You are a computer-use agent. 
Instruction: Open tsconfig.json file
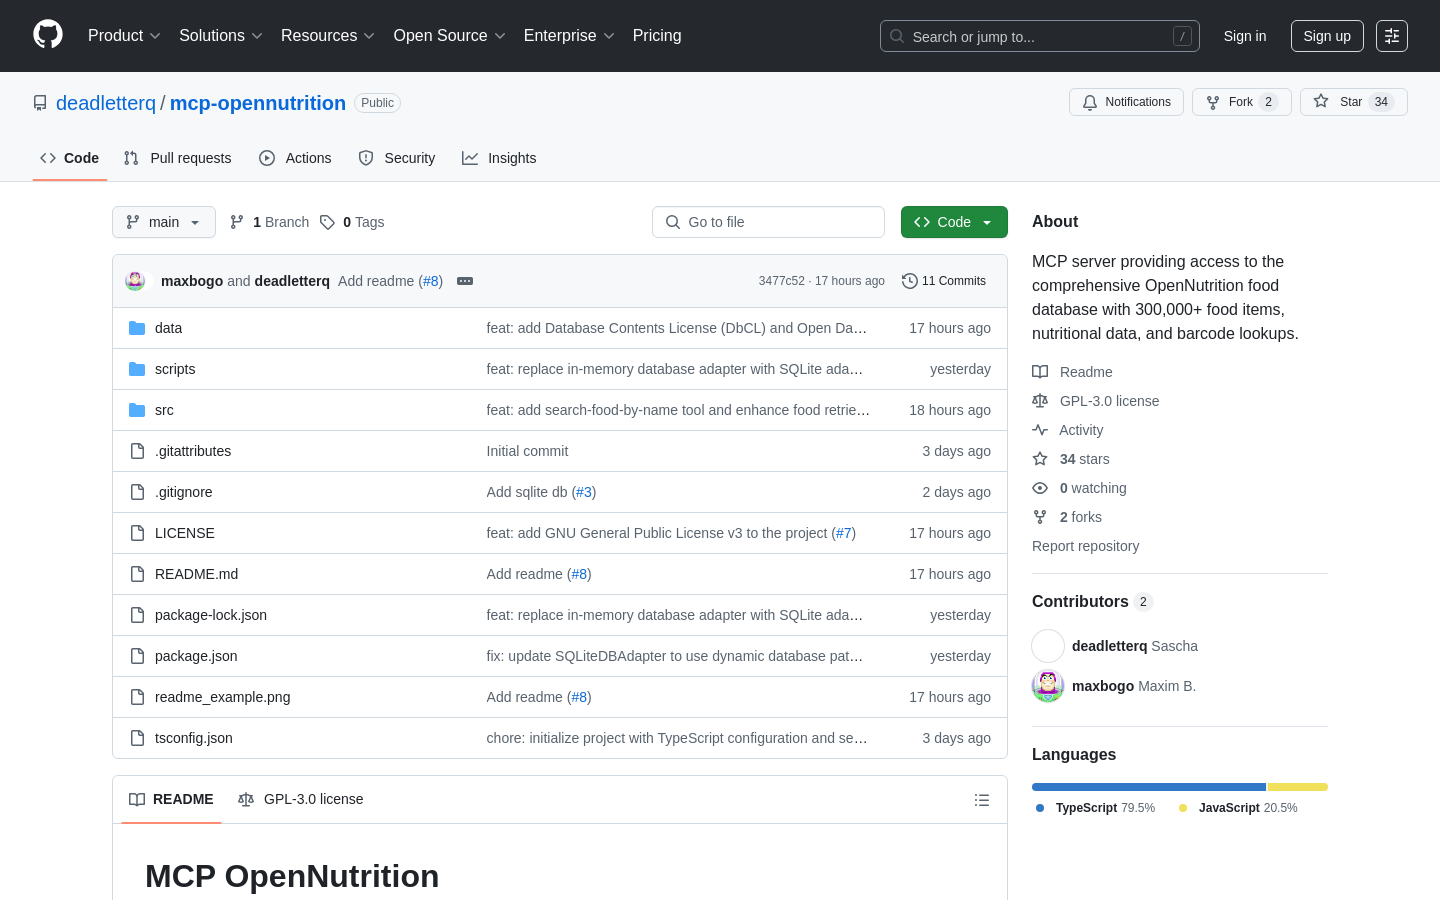coord(194,738)
